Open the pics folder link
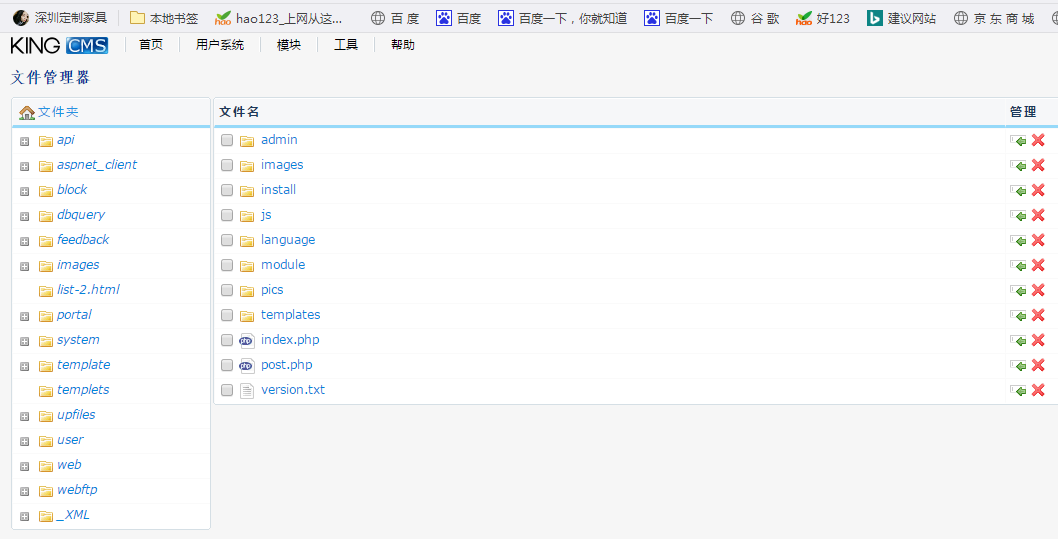This screenshot has height=539, width=1058. coord(272,290)
